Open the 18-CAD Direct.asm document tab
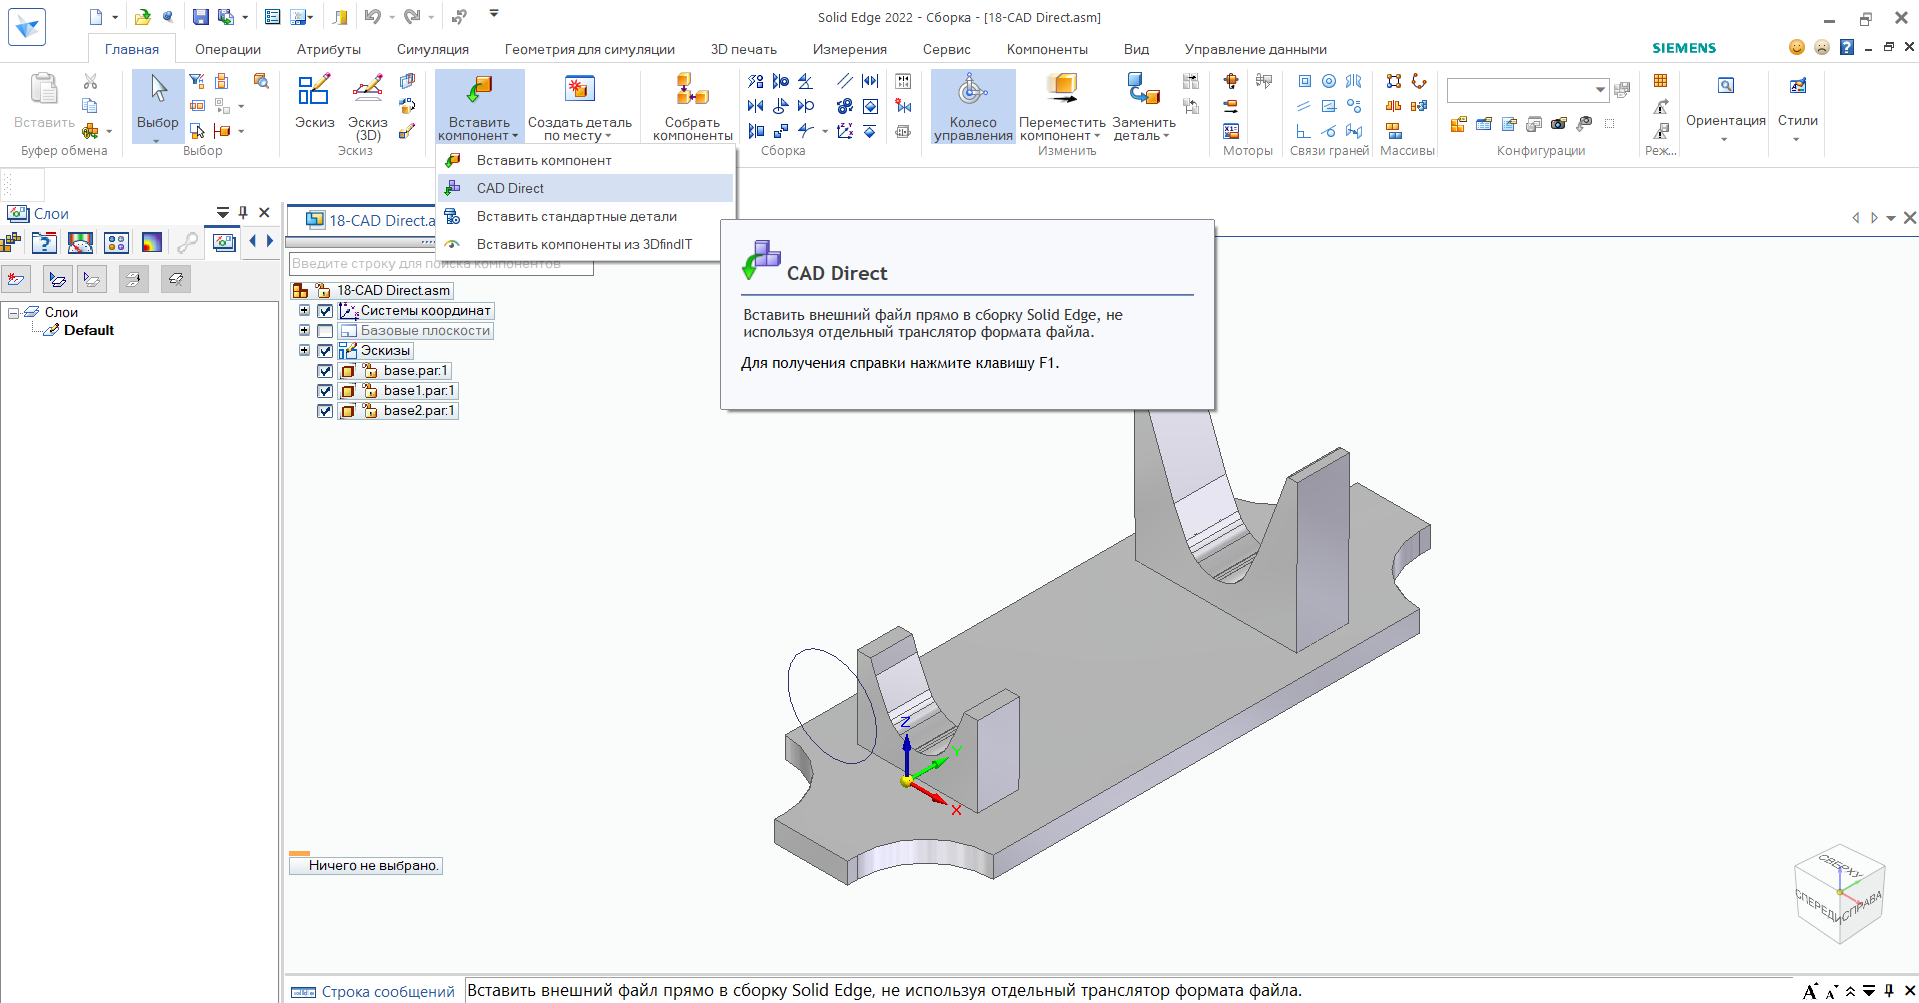Screen dimensions: 1919x1003 point(370,220)
